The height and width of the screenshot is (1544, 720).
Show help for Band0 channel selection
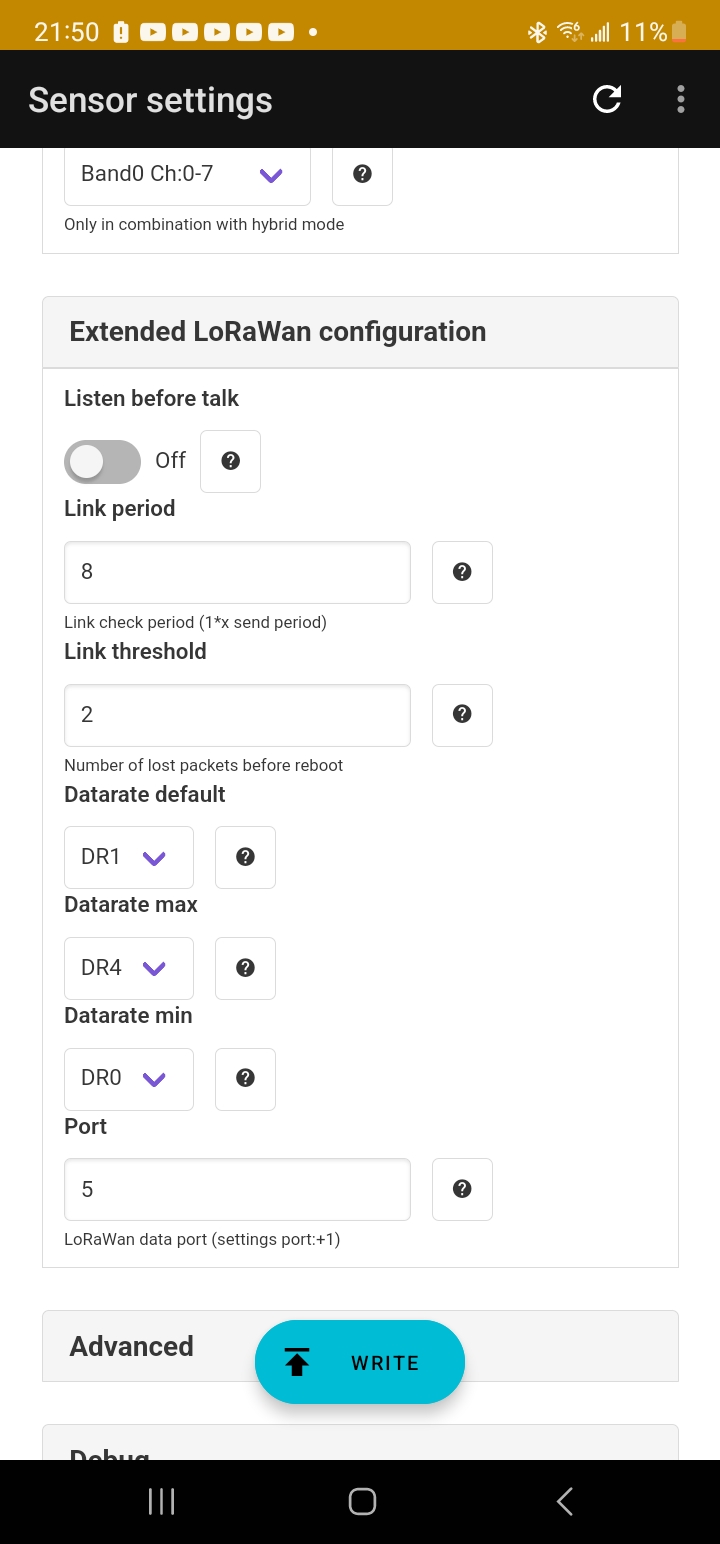[x=362, y=174]
